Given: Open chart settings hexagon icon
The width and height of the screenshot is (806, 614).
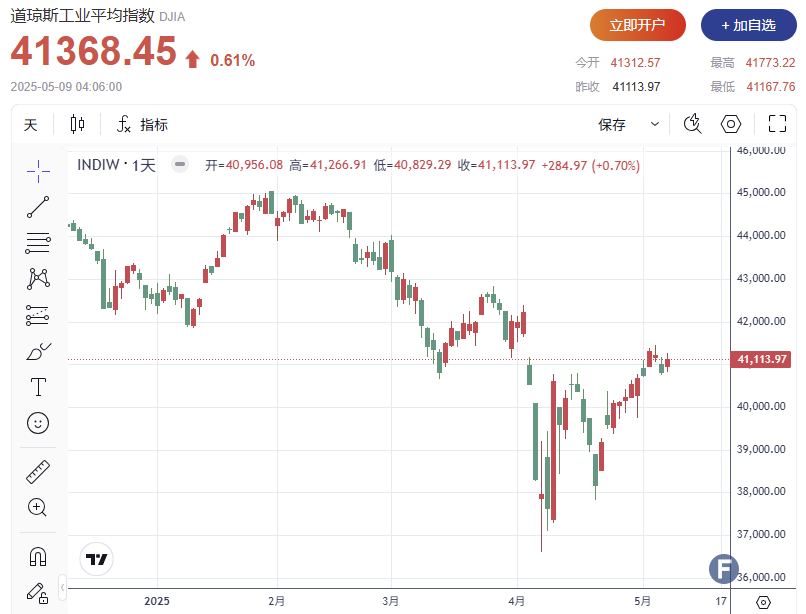Looking at the screenshot, I should (x=731, y=124).
